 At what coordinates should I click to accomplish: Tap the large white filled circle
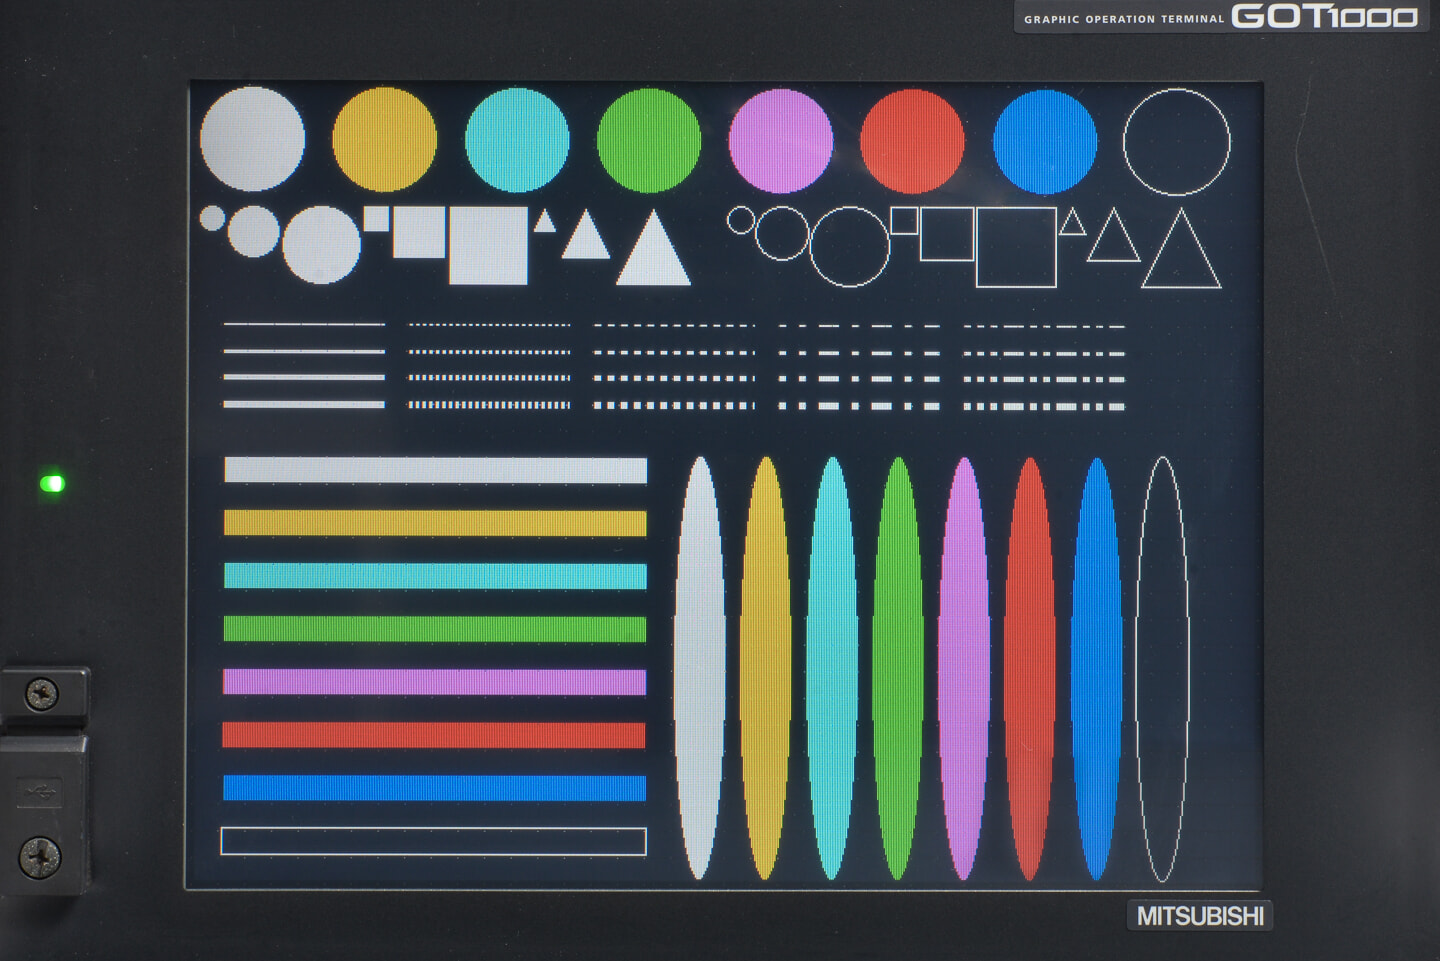[x=252, y=139]
